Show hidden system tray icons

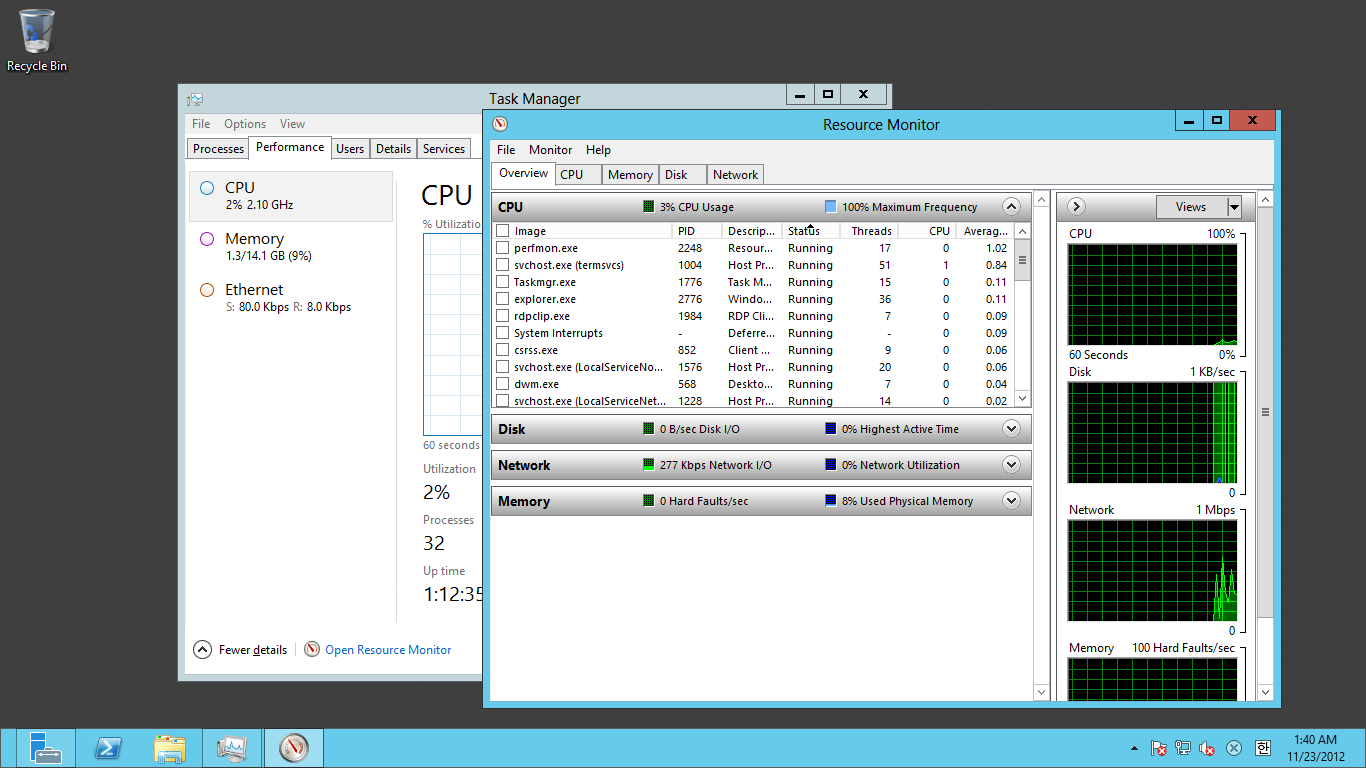pos(1134,748)
